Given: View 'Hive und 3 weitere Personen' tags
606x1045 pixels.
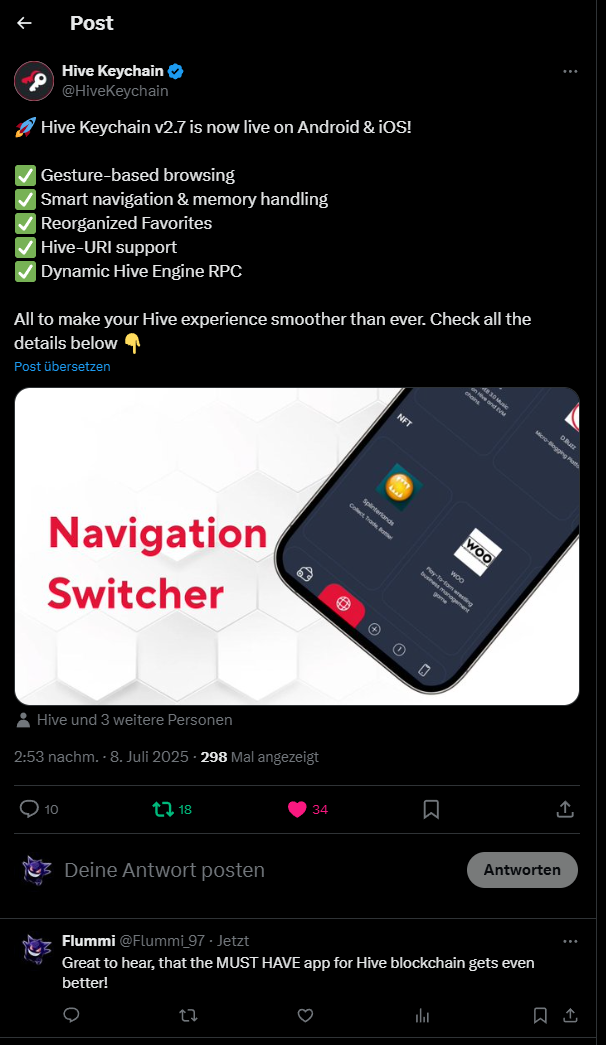Looking at the screenshot, I should coord(124,720).
